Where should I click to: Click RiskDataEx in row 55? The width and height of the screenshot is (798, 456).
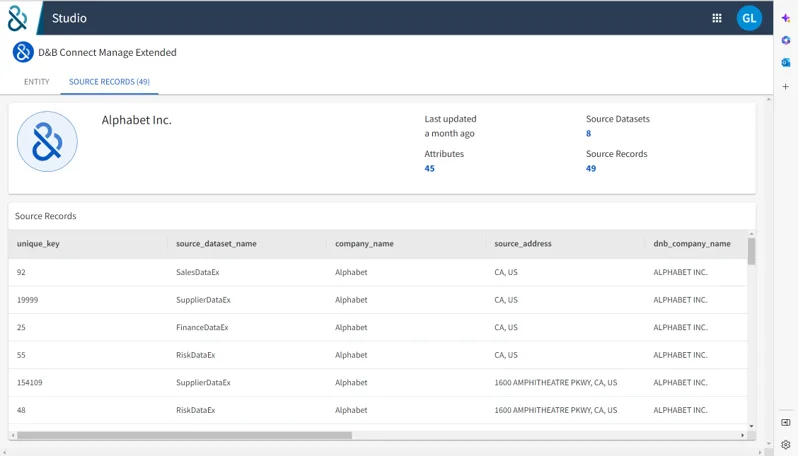pyautogui.click(x=195, y=355)
